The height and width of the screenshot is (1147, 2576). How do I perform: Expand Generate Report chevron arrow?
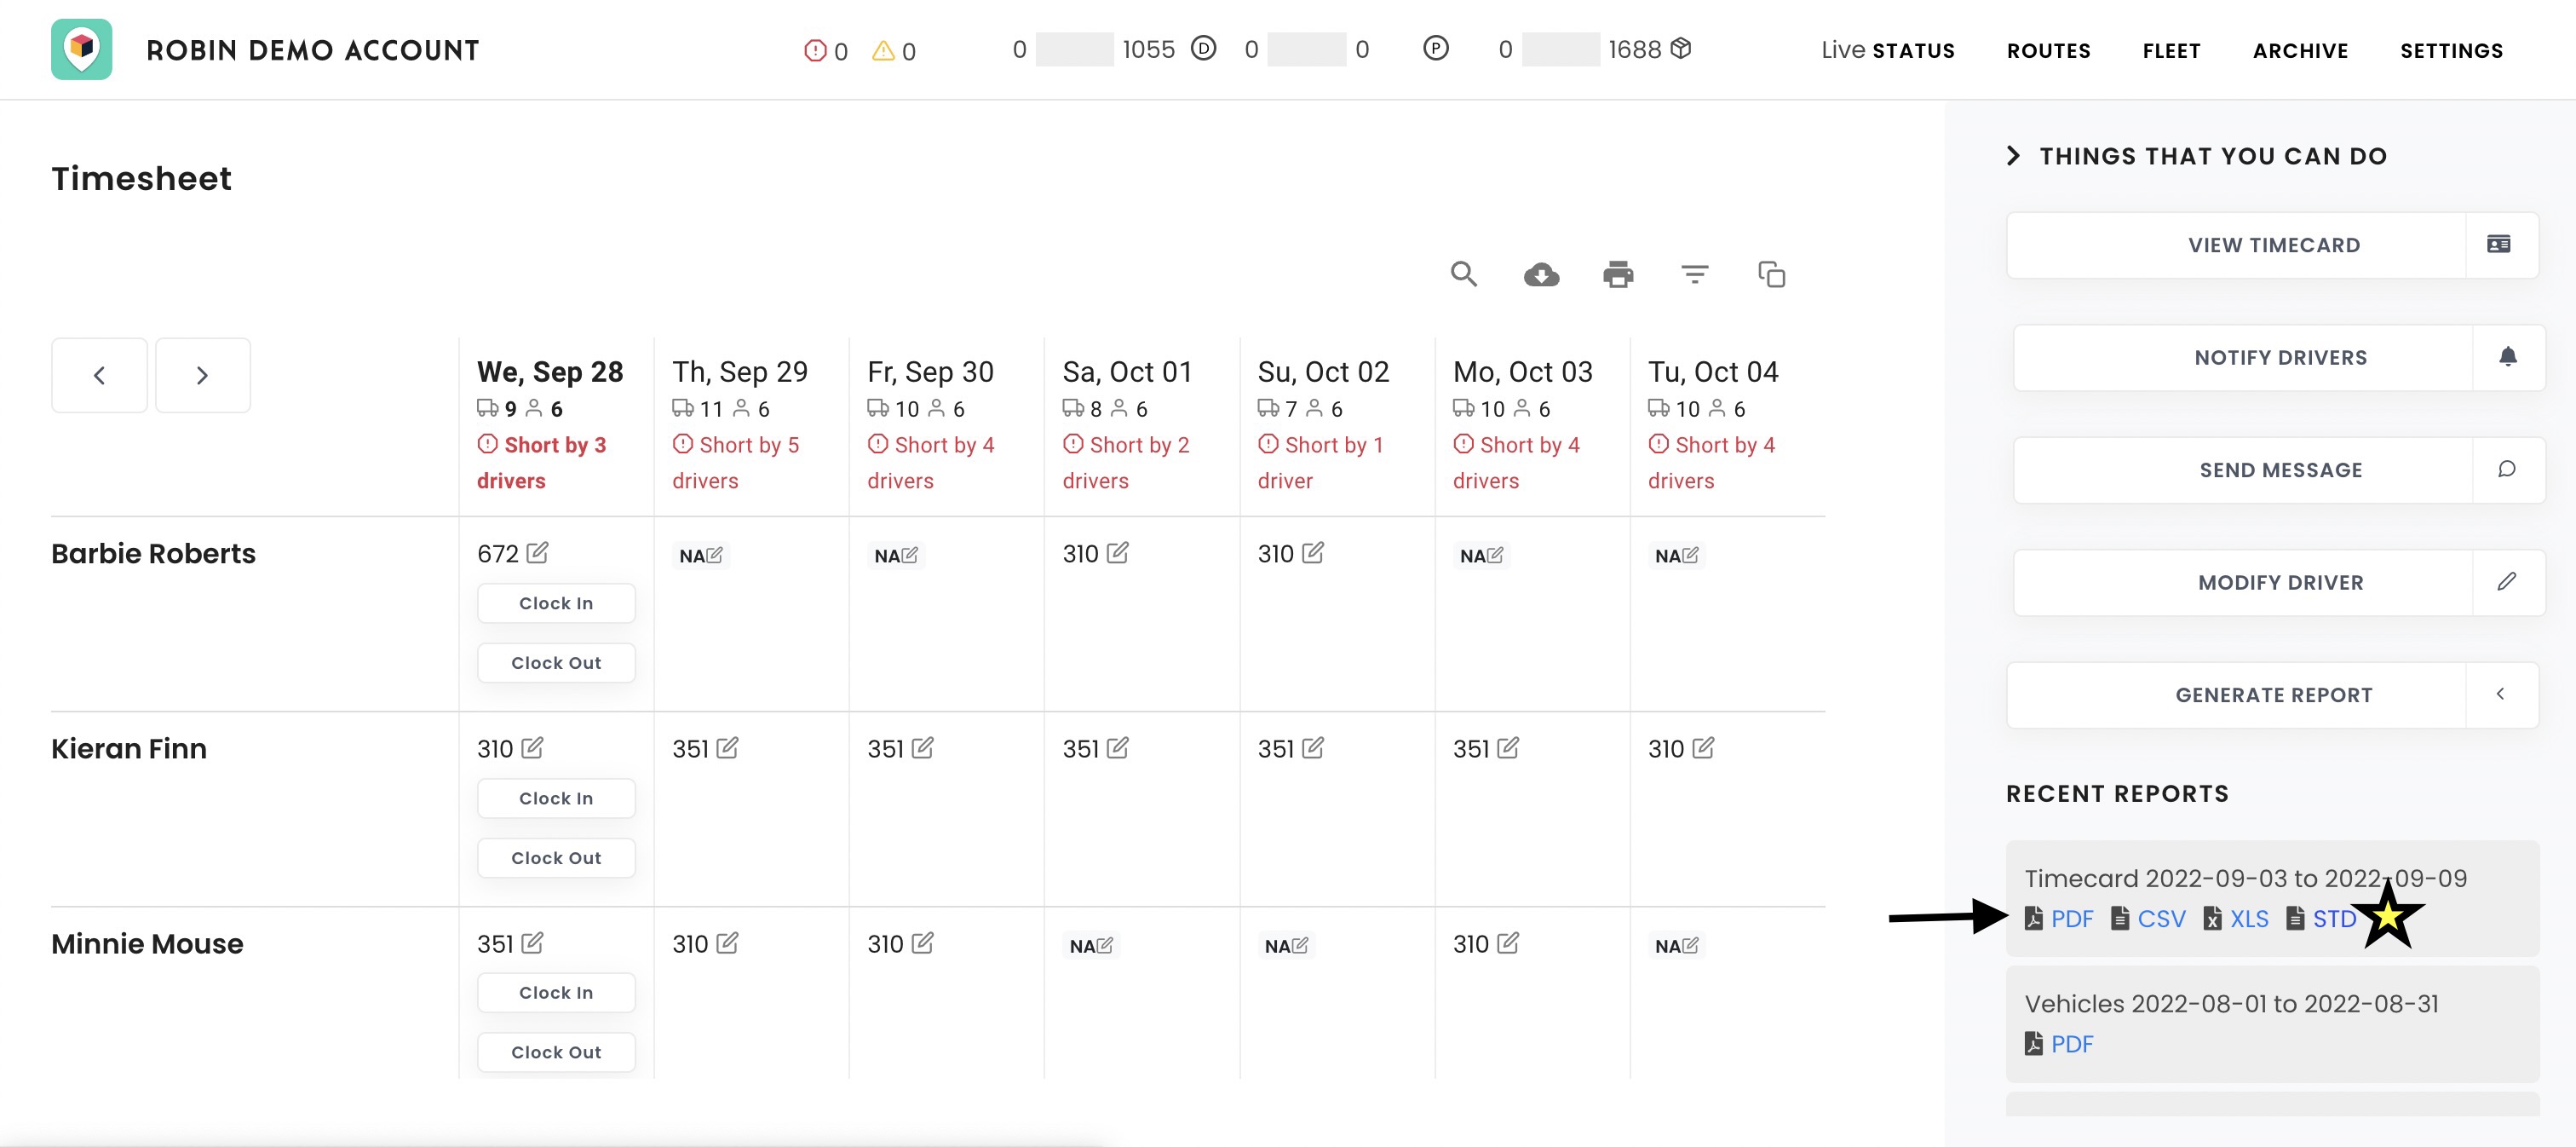tap(2499, 694)
